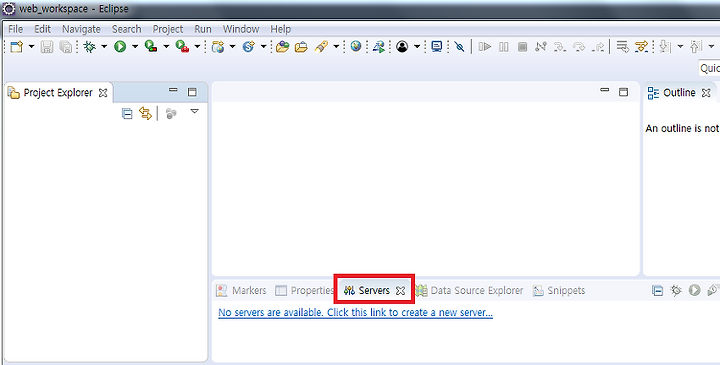This screenshot has width=720, height=365.
Task: Click the Step Return icon
Action: [x=598, y=46]
